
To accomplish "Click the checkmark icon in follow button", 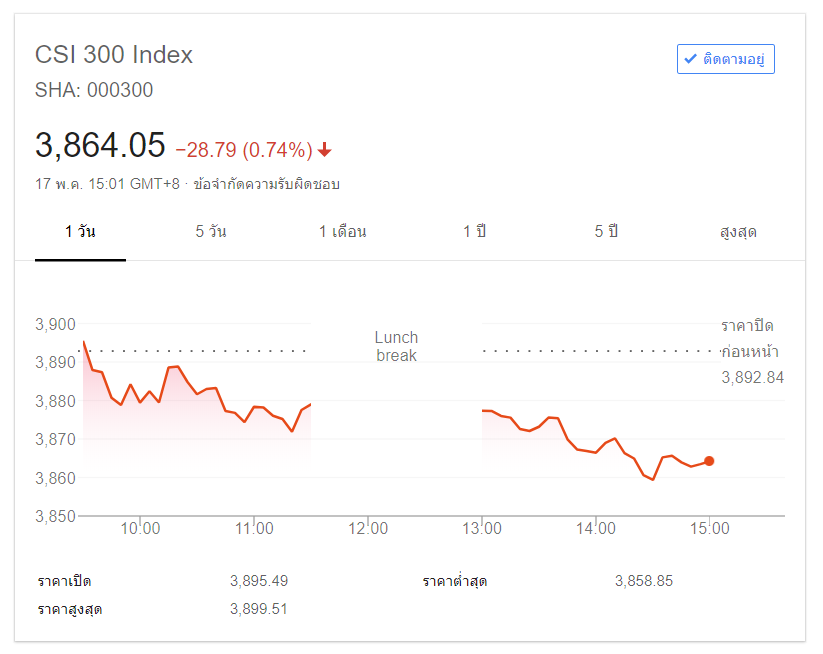I will (690, 59).
